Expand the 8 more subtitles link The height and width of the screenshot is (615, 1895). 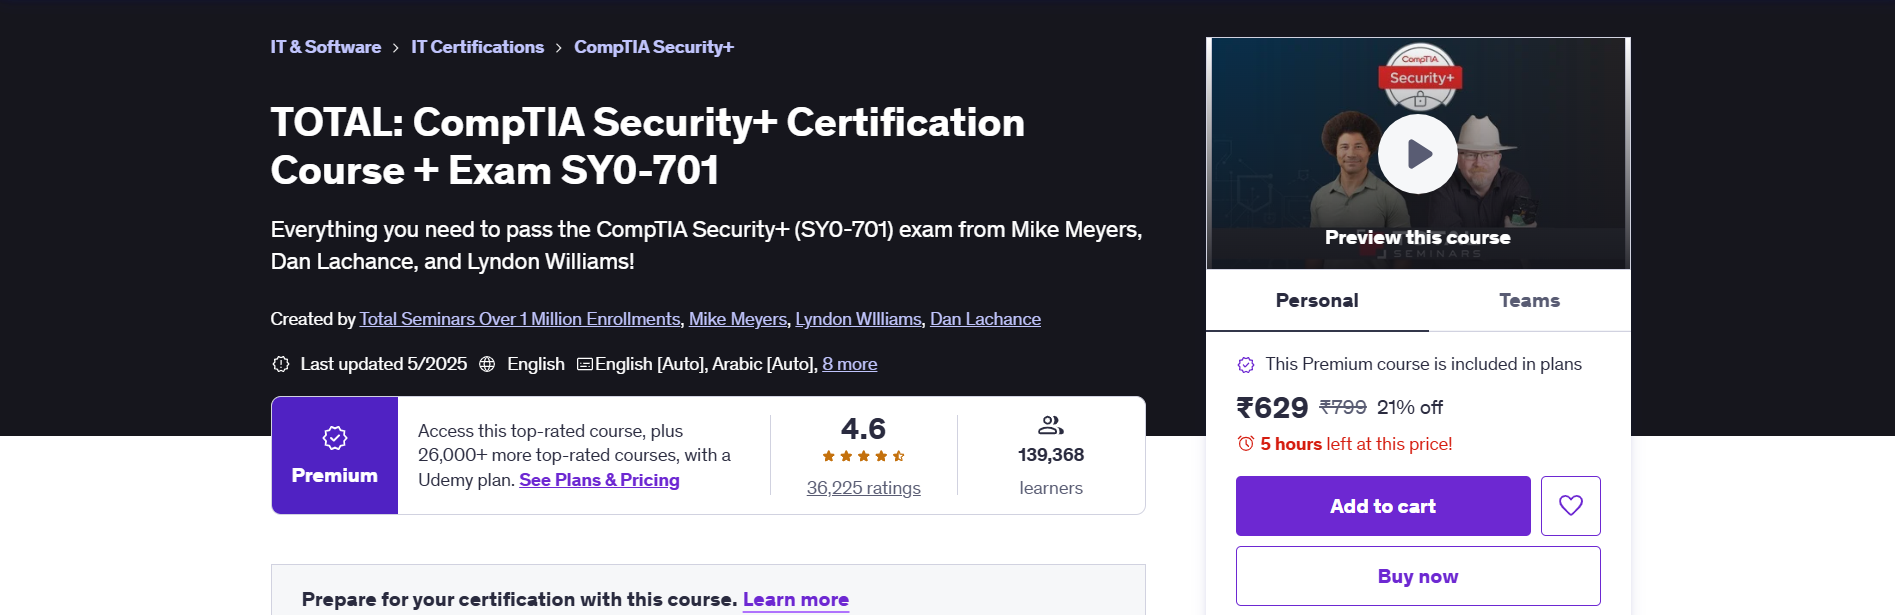point(849,364)
